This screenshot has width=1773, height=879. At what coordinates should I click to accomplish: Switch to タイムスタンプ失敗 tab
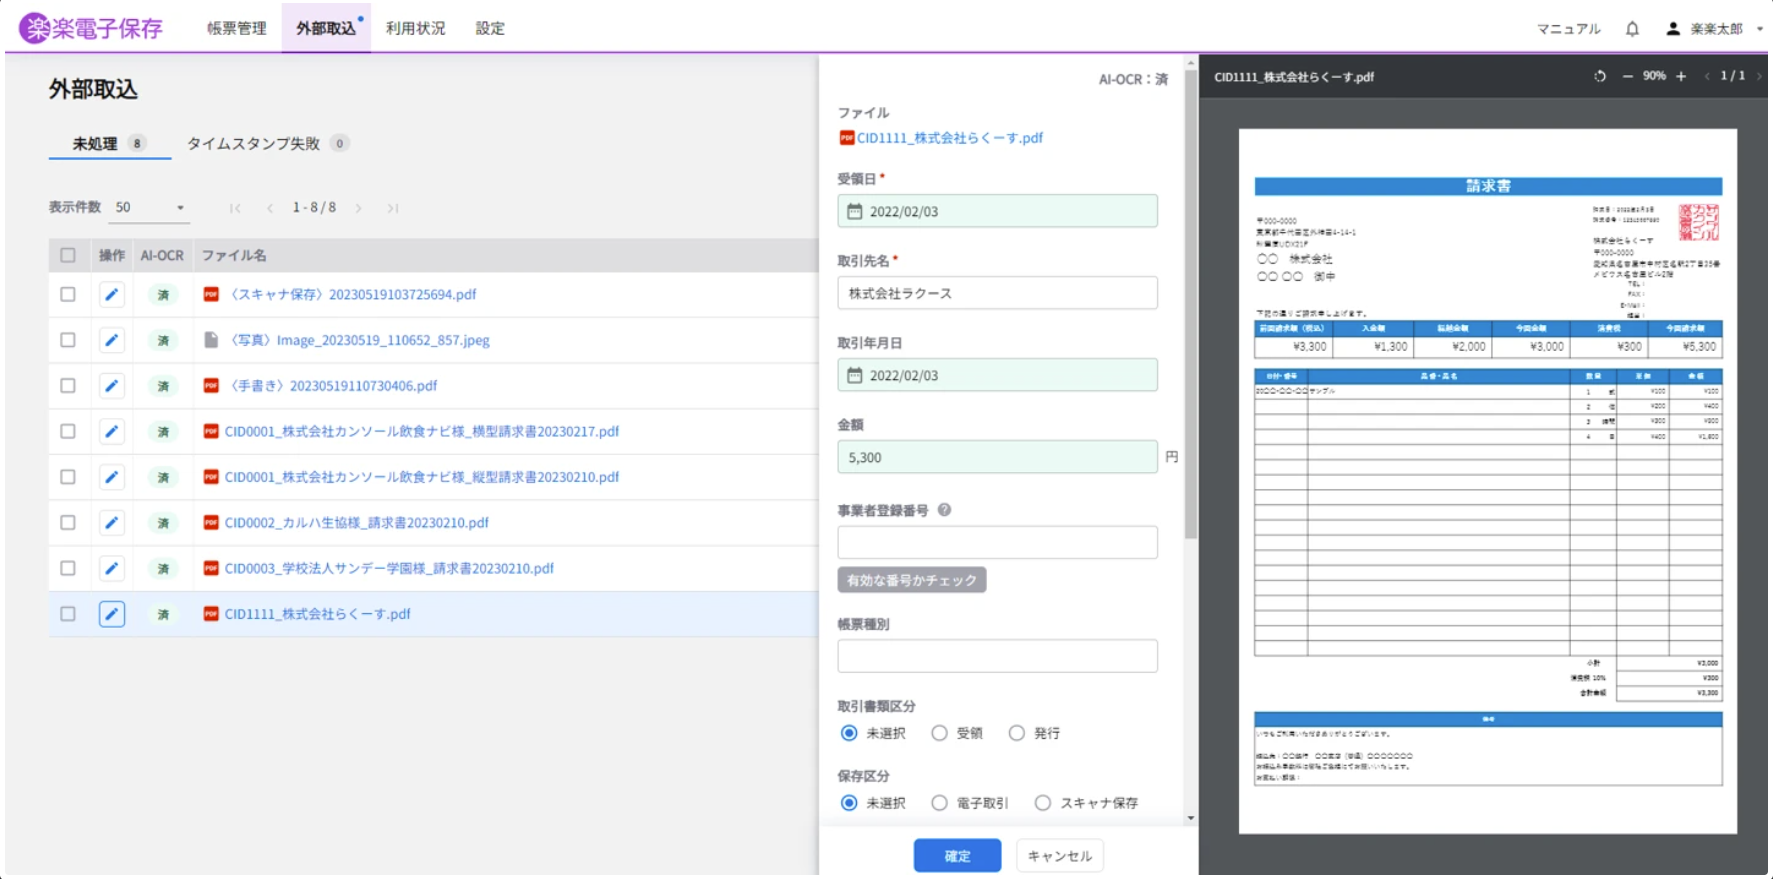(x=254, y=144)
